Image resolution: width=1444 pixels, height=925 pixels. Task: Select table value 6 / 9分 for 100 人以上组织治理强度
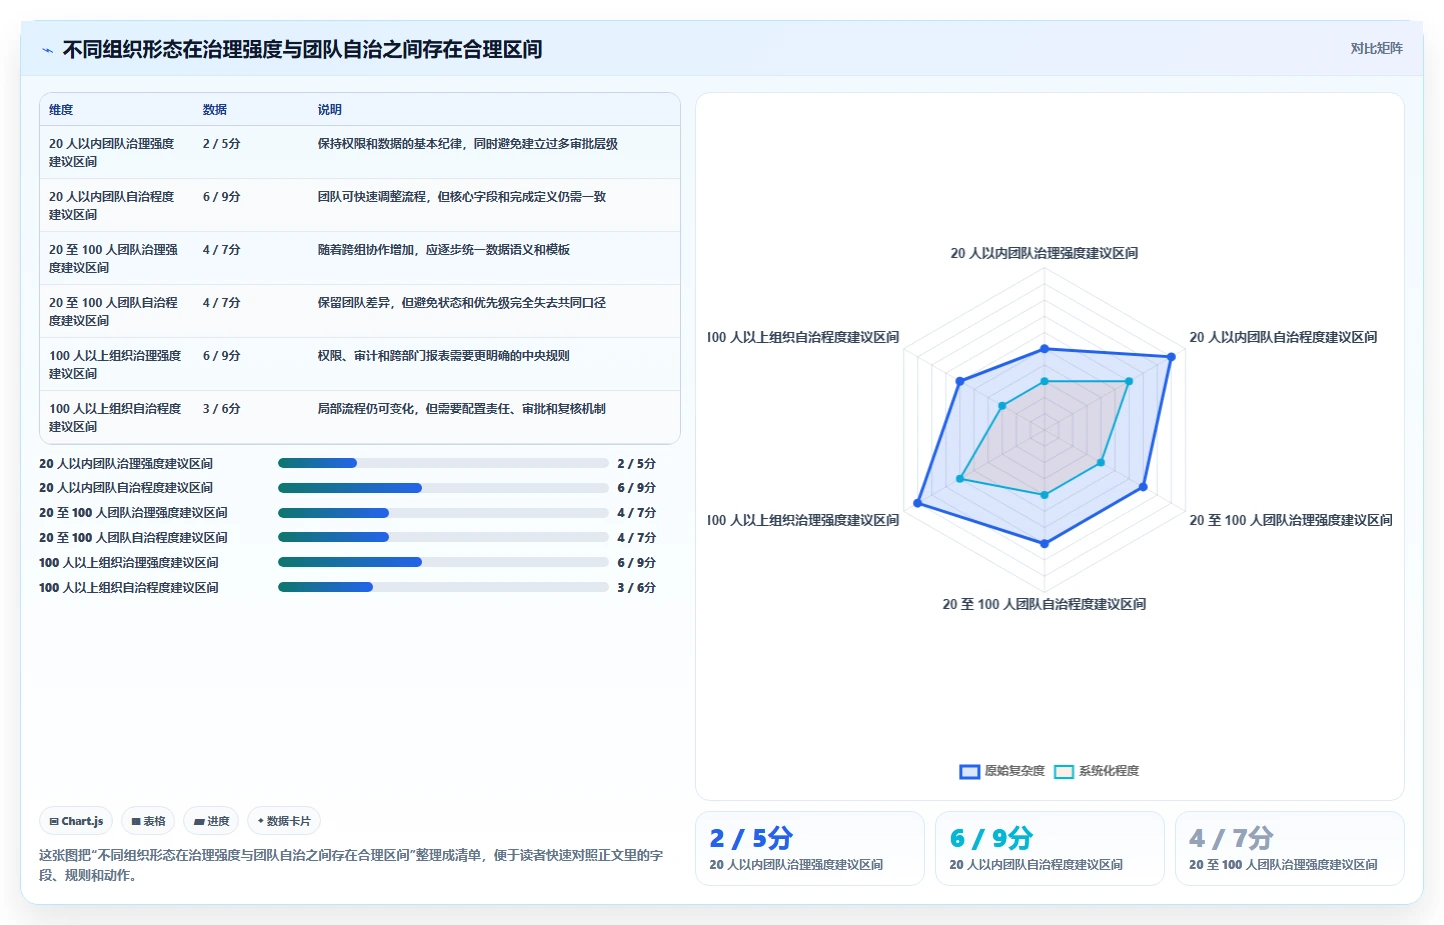[x=222, y=356]
